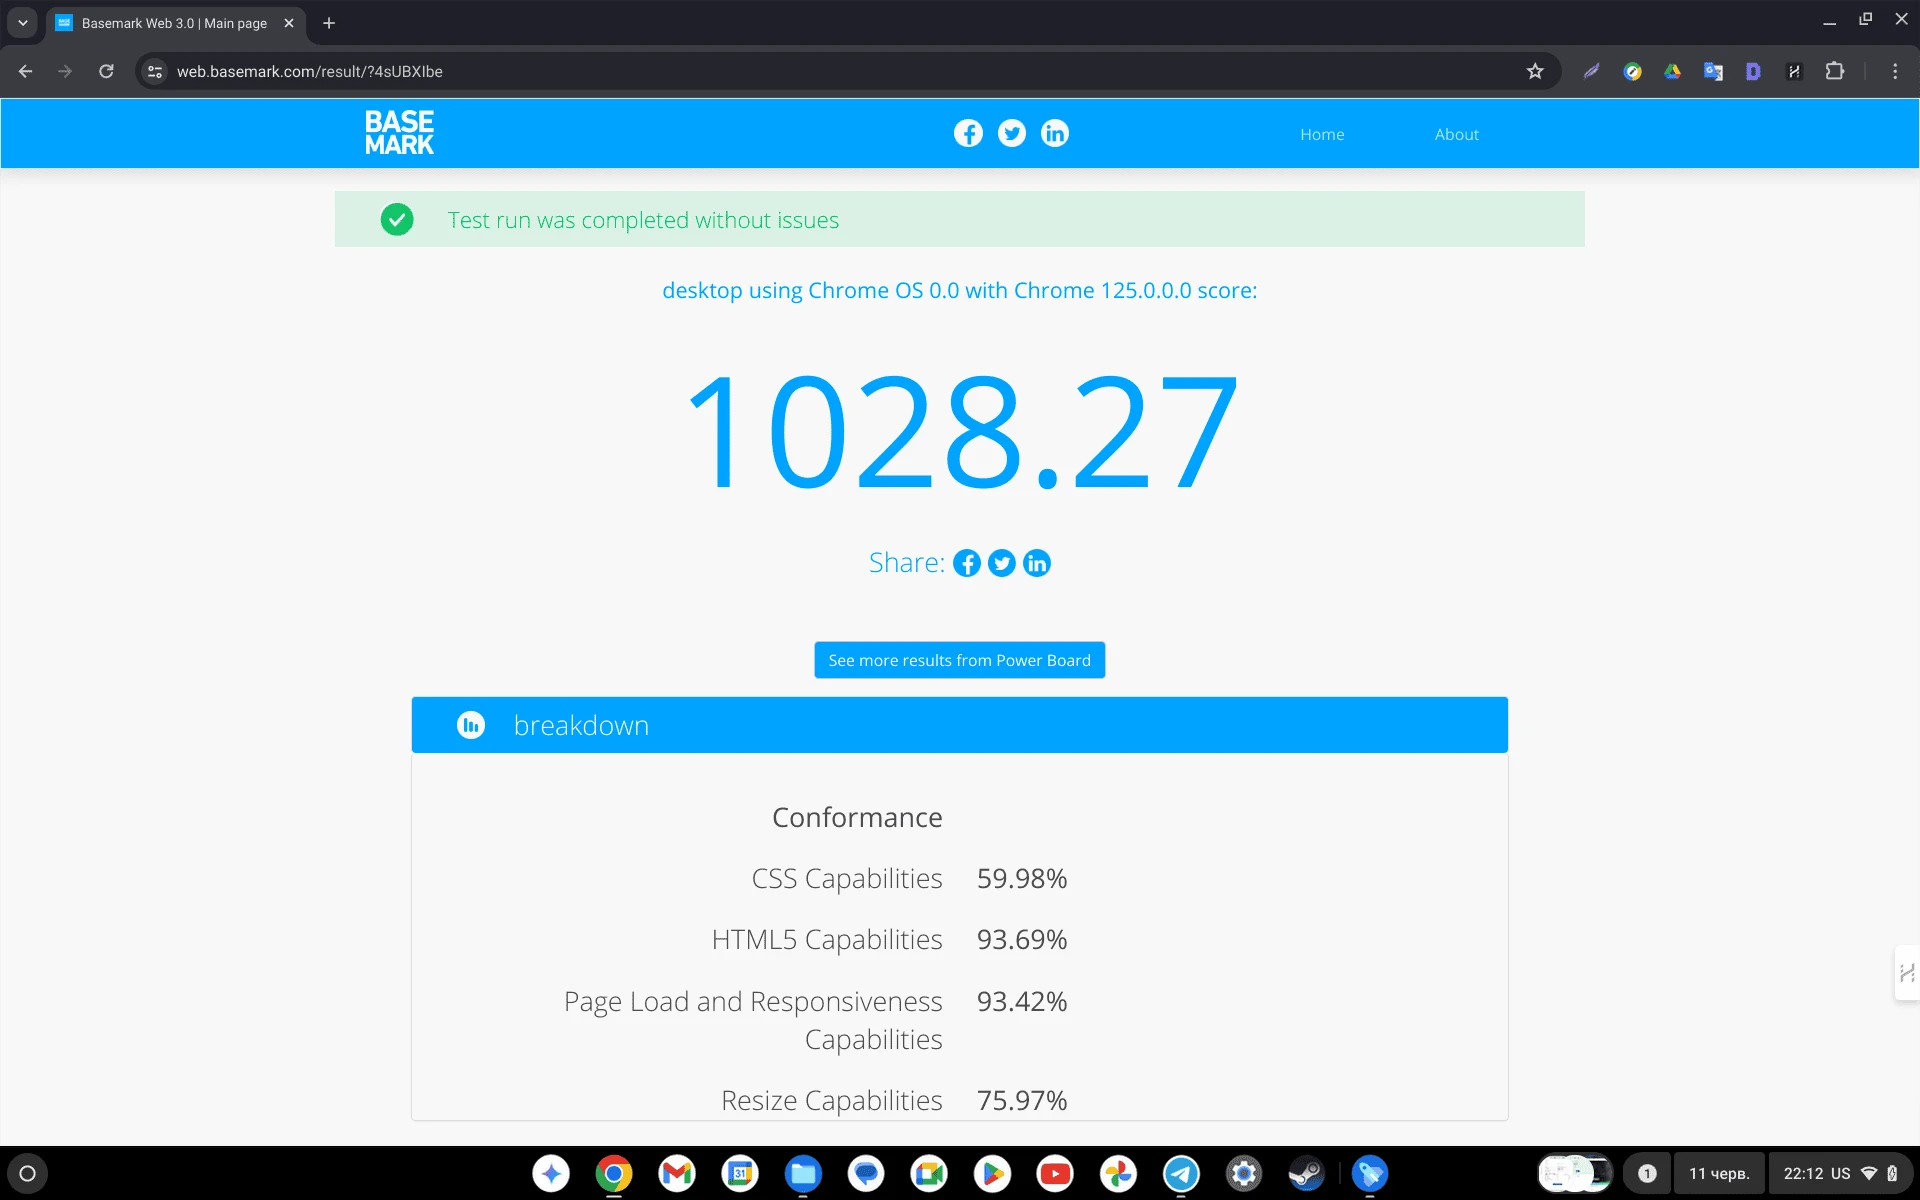Click the Basemark logo in header
Viewport: 1920px width, 1200px height.
399,133
